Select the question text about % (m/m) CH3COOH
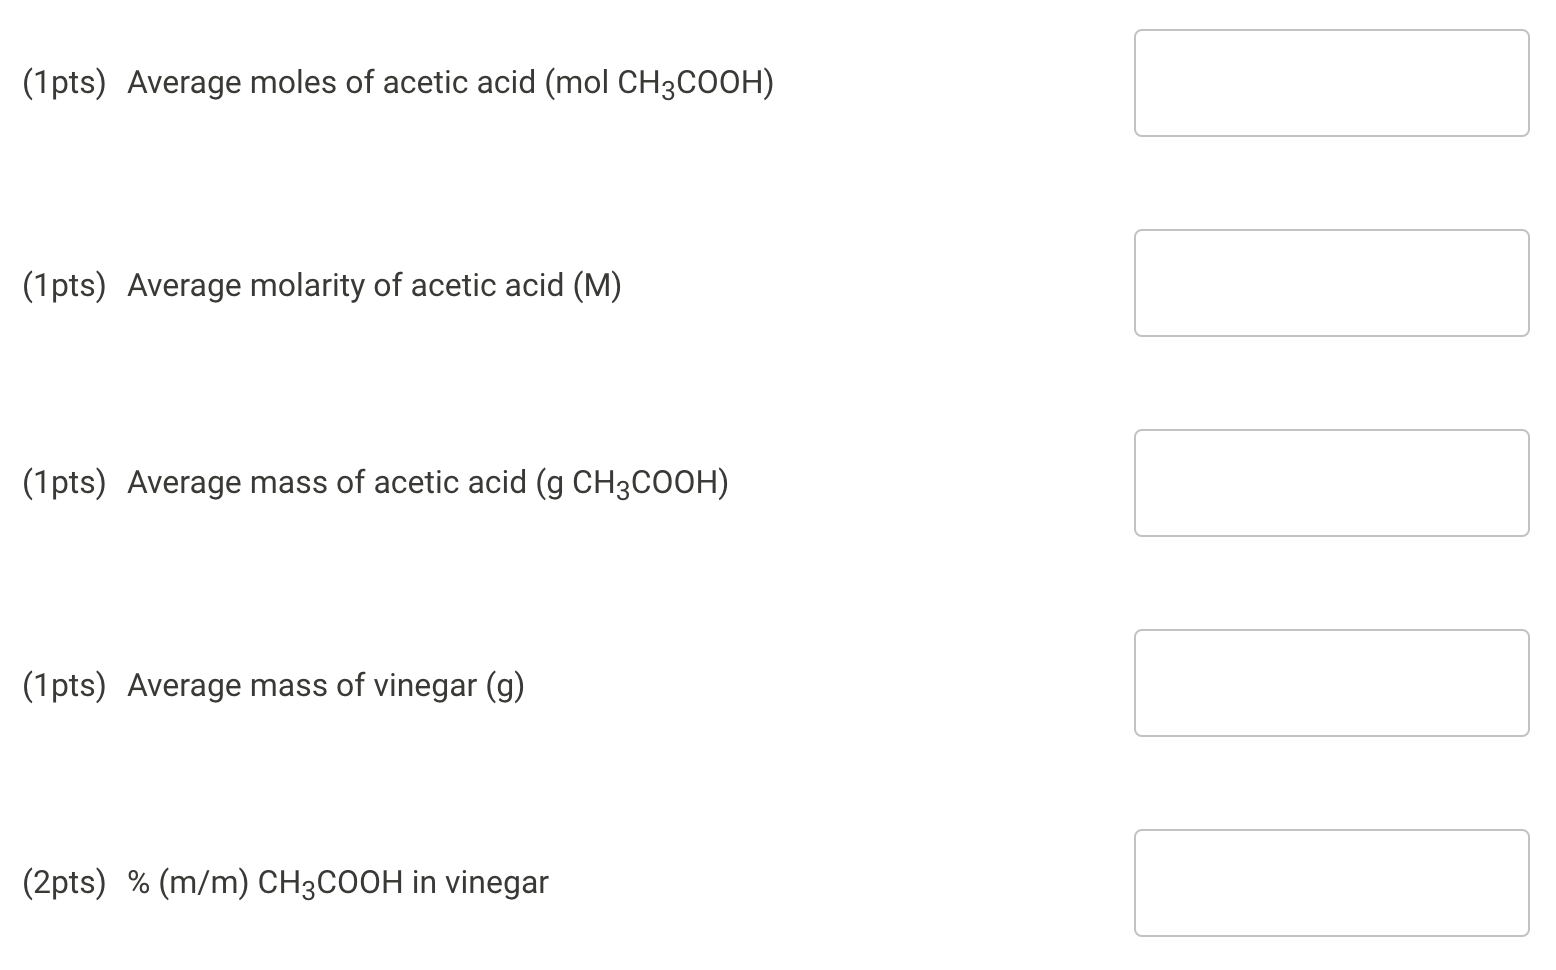The height and width of the screenshot is (970, 1556). pos(338,882)
